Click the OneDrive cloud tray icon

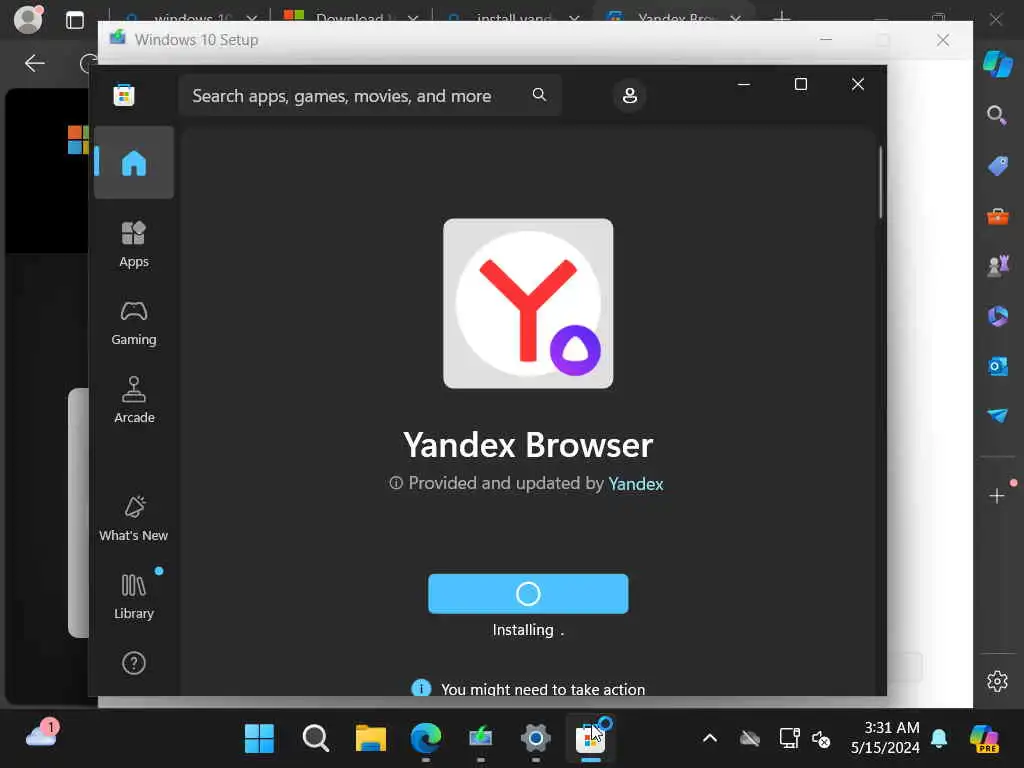[x=750, y=739]
